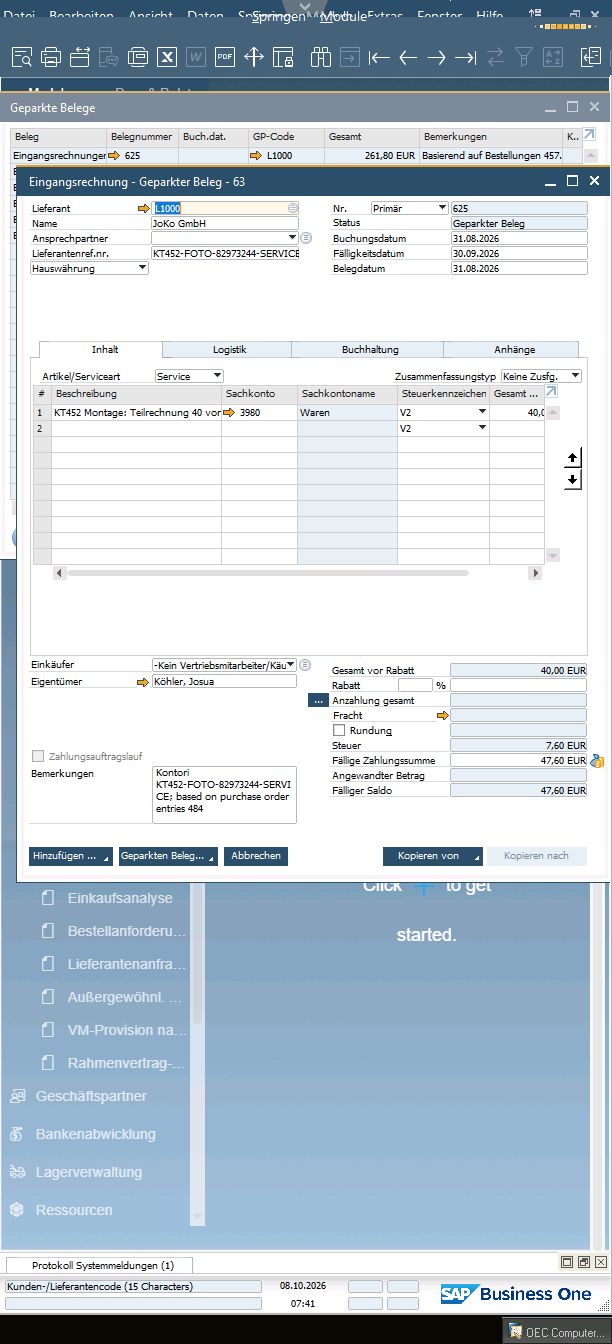Click the Lieferantenref.nr. input field
Screen dimensions: 612x1344
224,253
